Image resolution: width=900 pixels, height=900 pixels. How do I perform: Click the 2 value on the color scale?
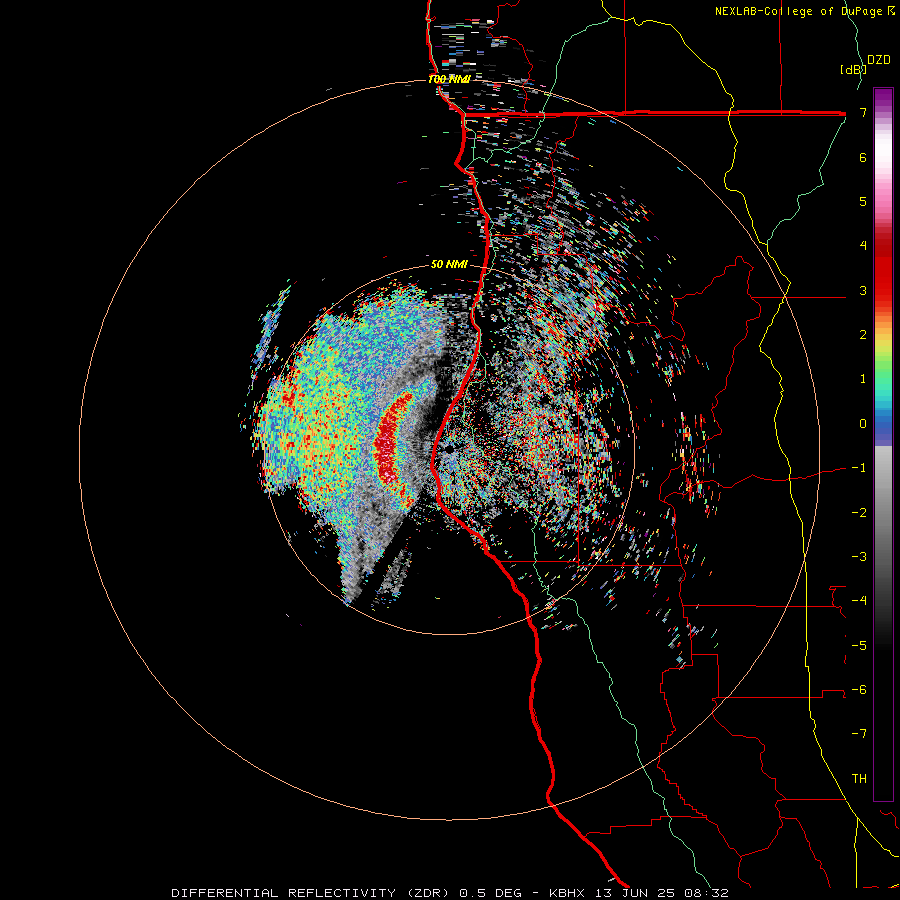tap(863, 335)
